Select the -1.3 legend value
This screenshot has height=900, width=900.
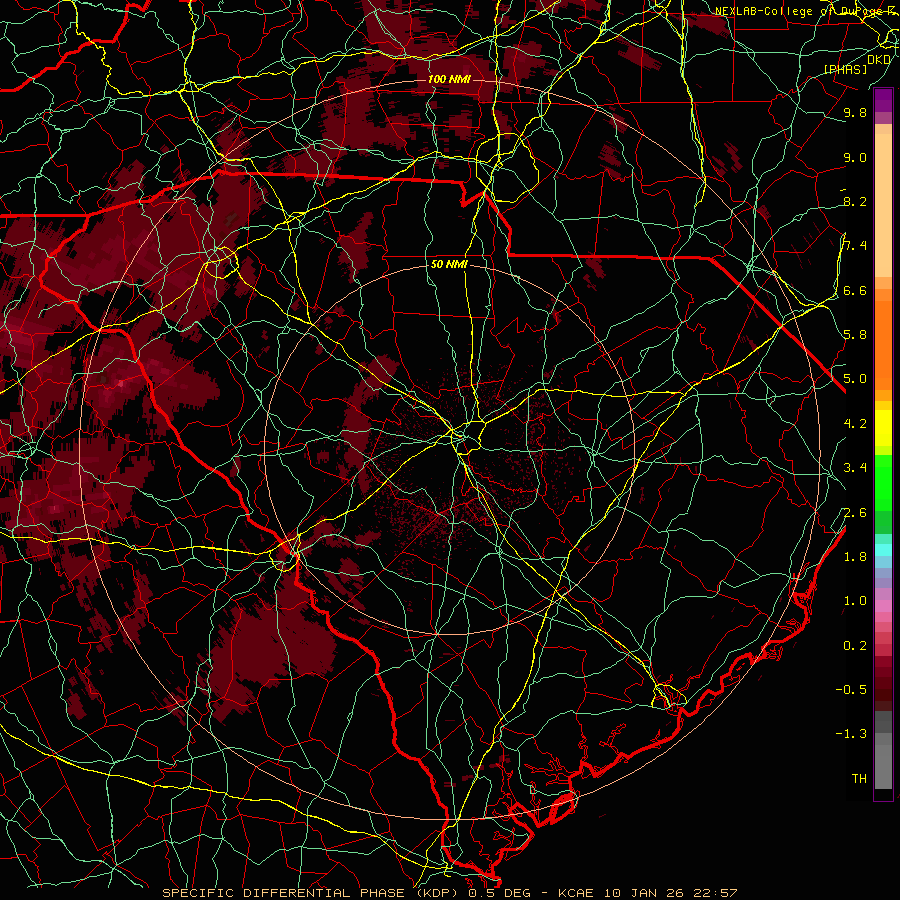coord(851,734)
